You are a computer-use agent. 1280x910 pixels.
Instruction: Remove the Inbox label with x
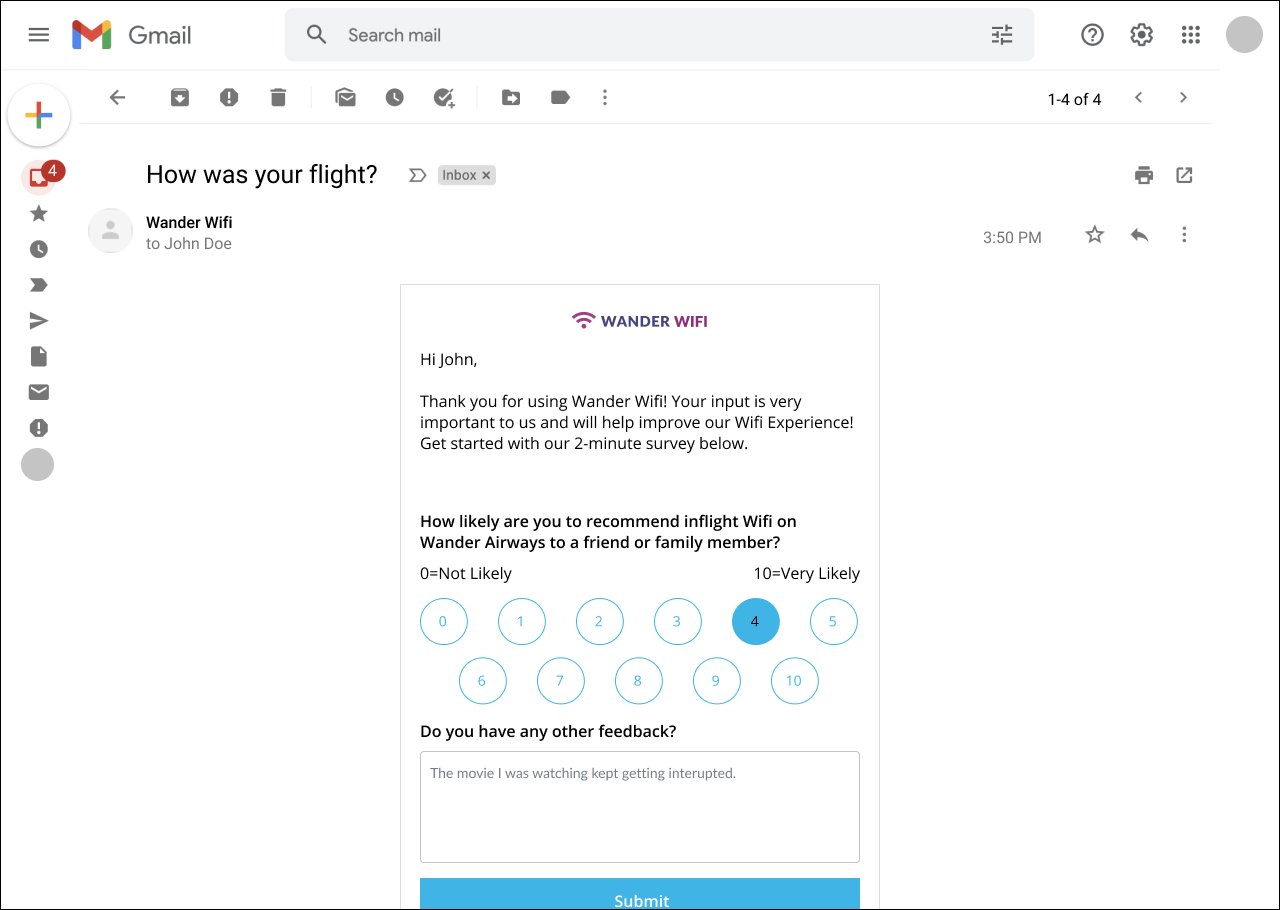[x=486, y=175]
